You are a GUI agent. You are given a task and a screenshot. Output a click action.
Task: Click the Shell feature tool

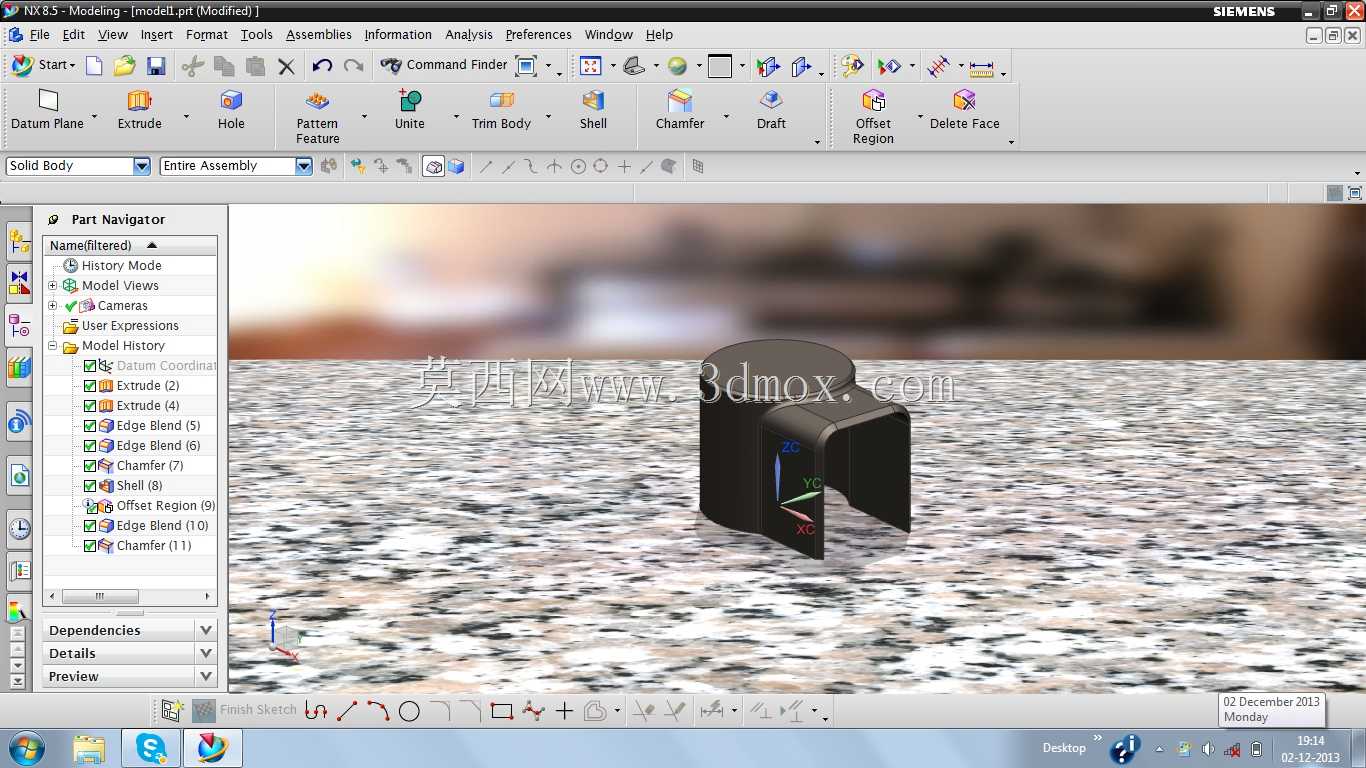tap(593, 110)
